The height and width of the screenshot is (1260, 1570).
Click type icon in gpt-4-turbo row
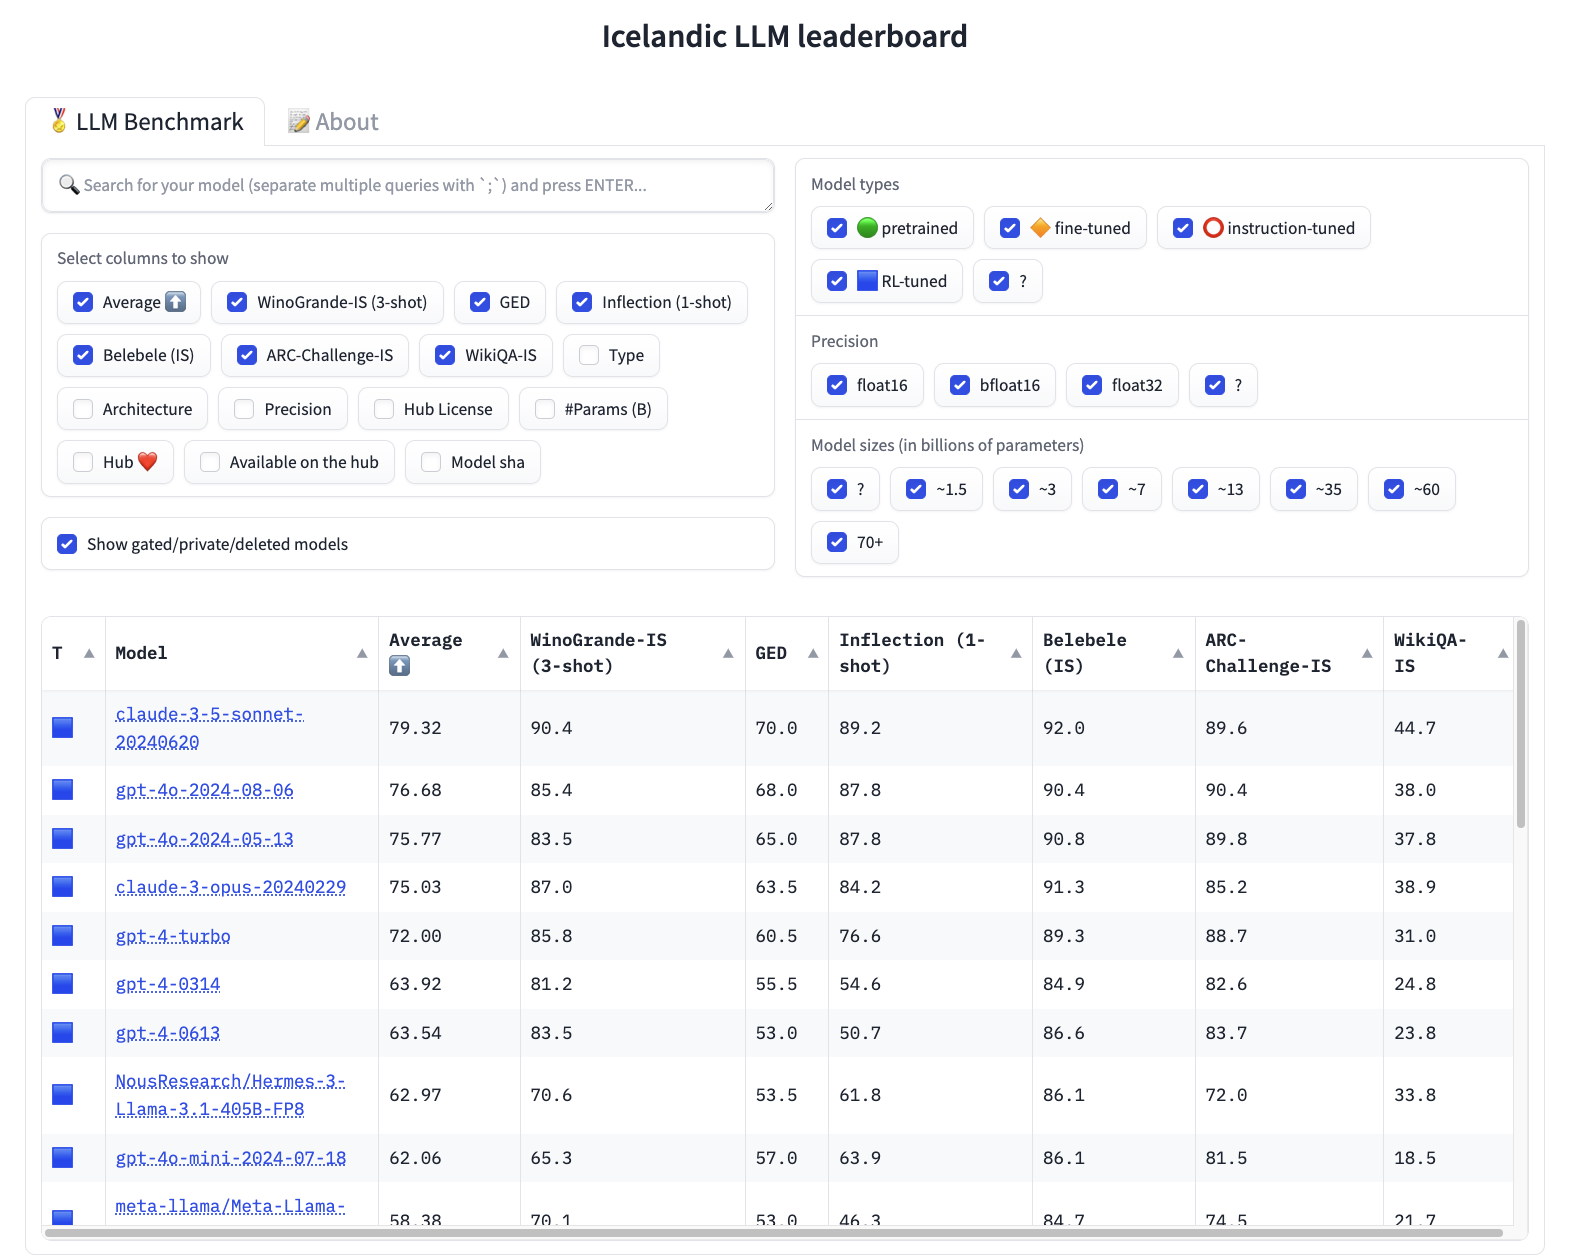coord(62,935)
